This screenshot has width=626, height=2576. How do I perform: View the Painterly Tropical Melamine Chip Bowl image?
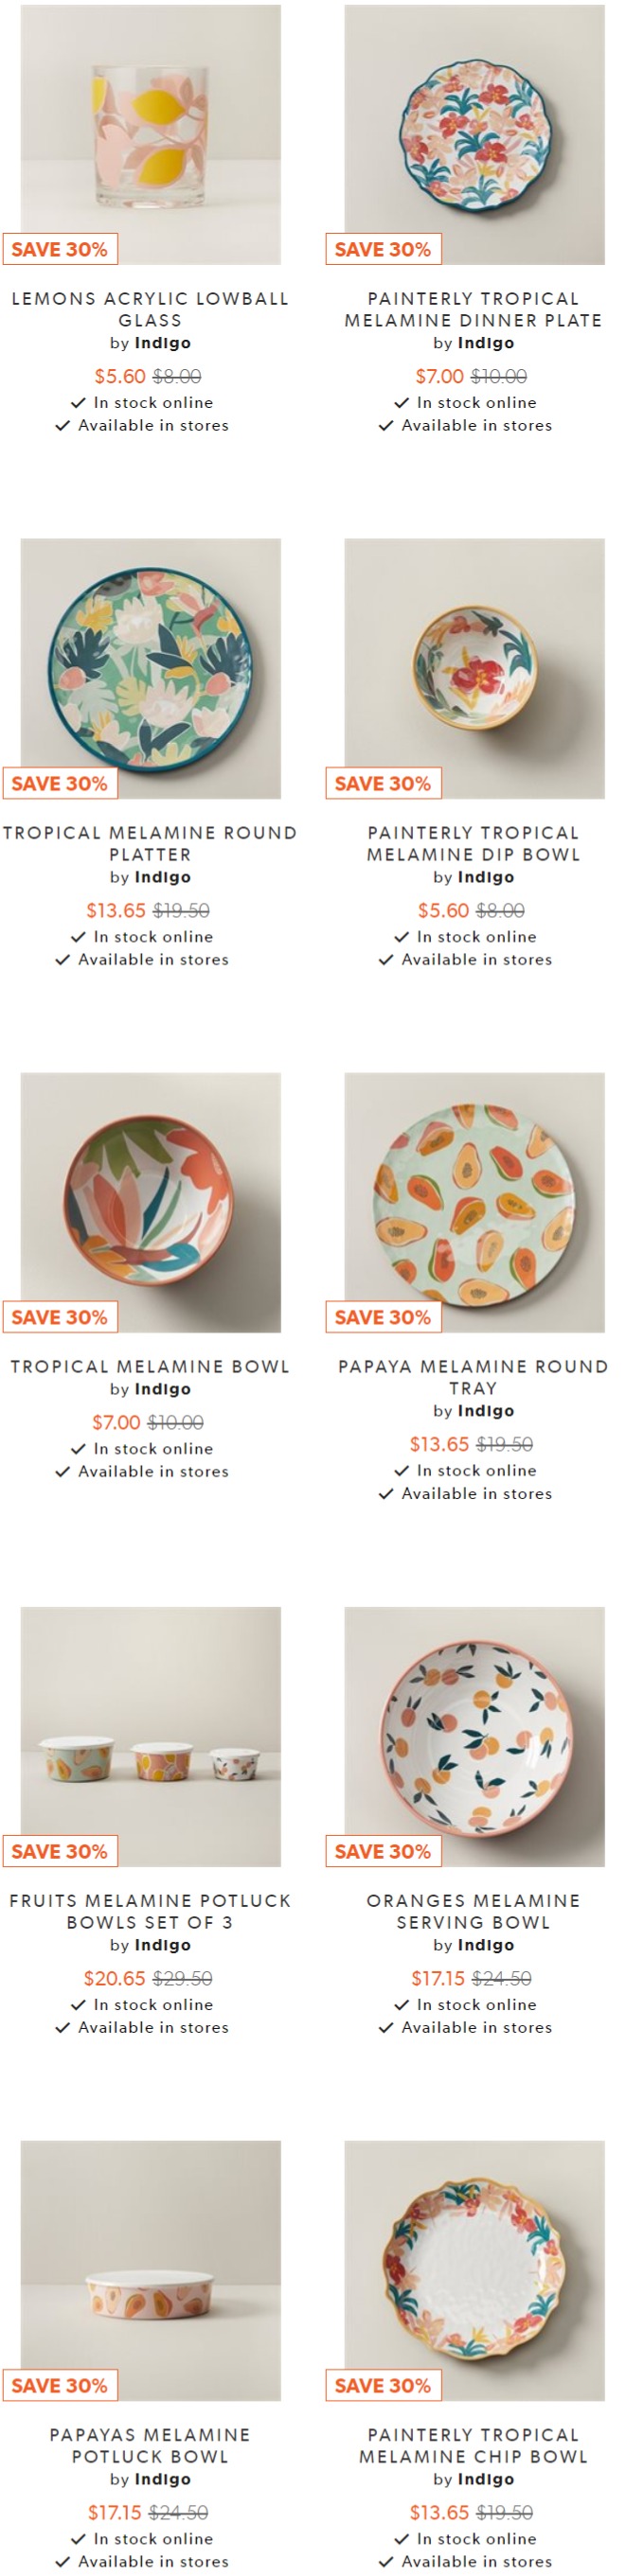point(474,2271)
